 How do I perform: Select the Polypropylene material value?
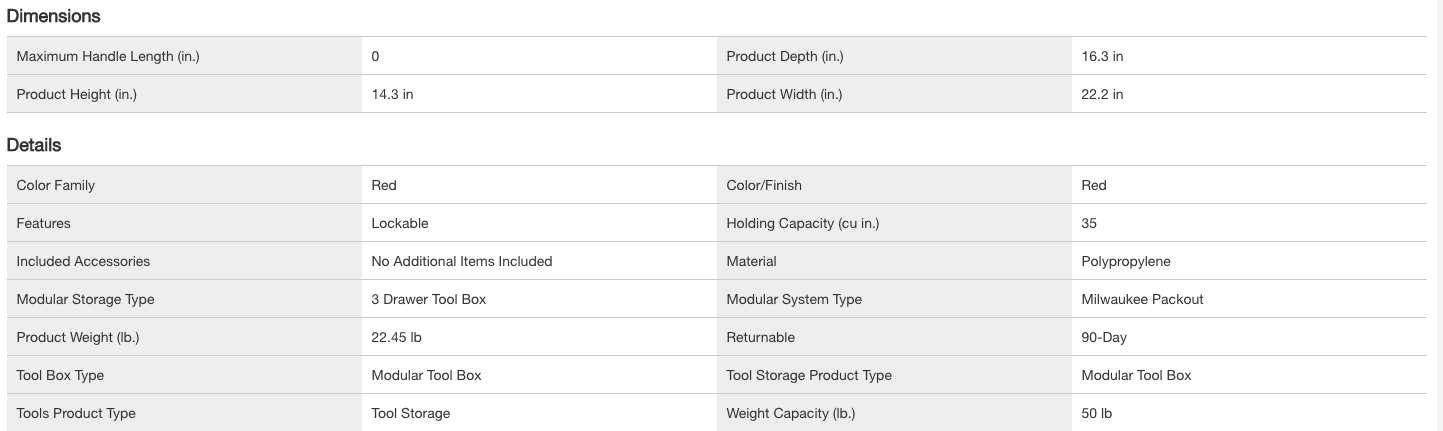[1125, 261]
